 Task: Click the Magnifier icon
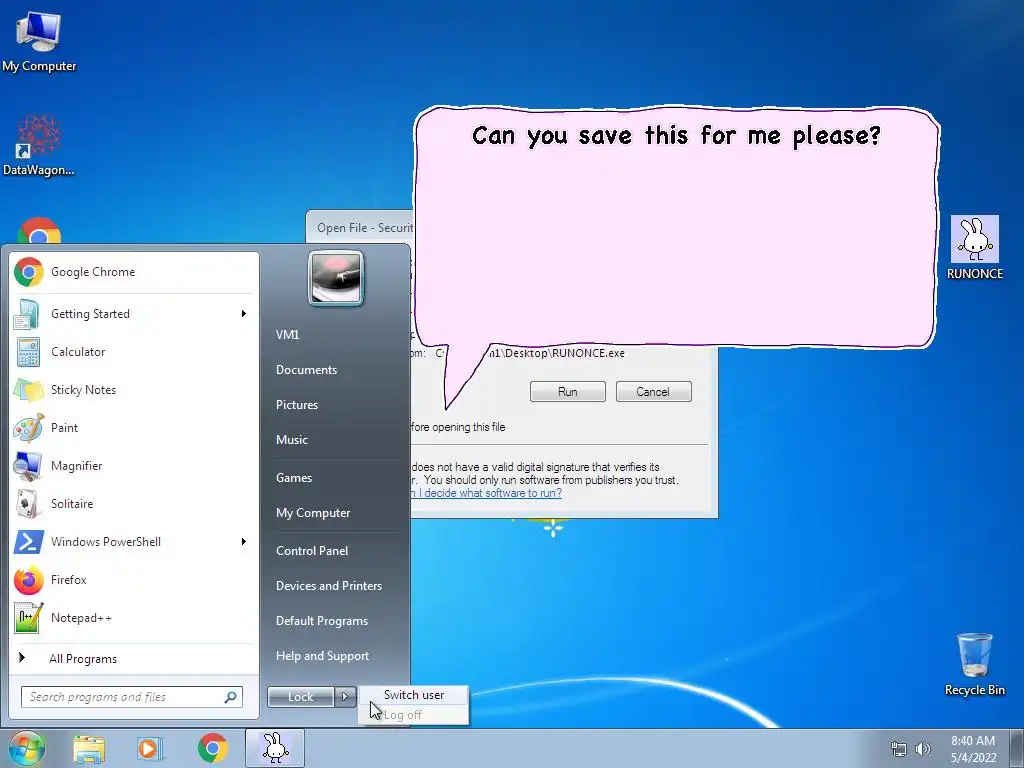(x=28, y=466)
